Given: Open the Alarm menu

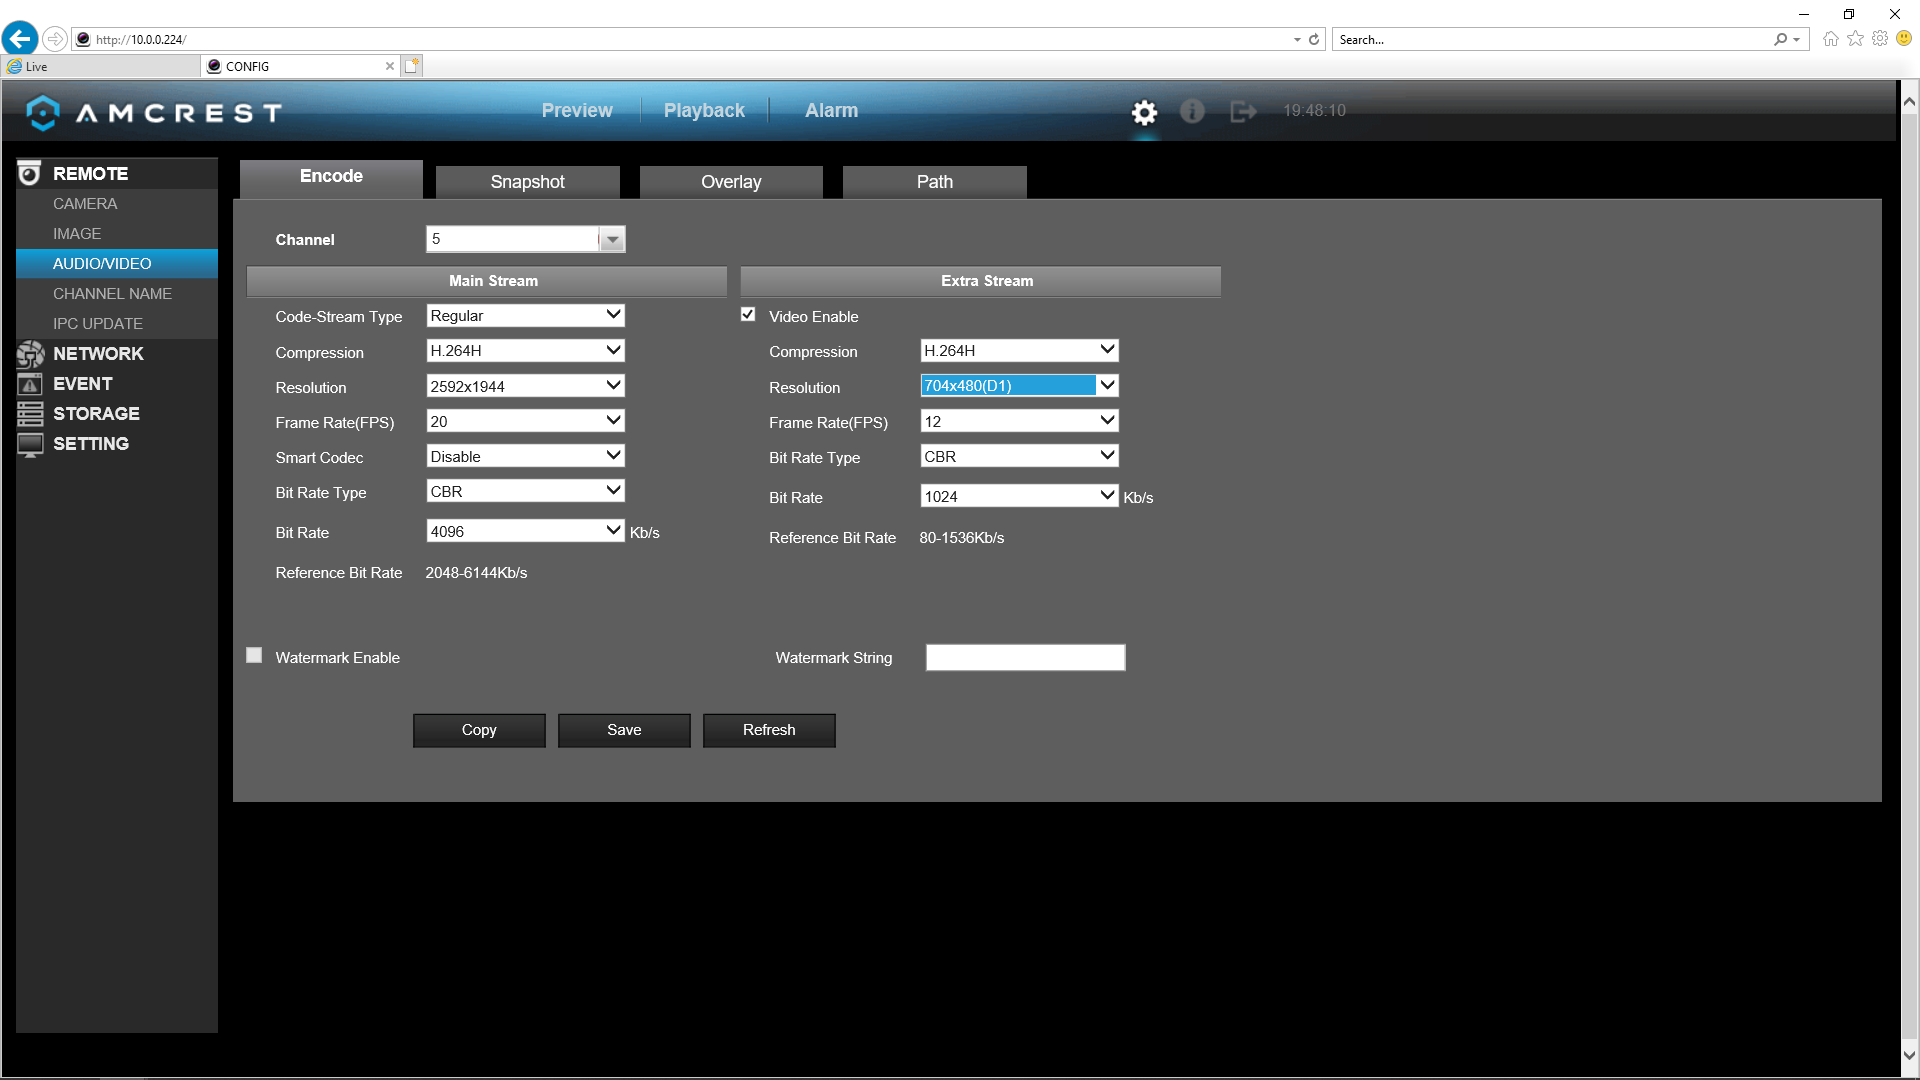Looking at the screenshot, I should [x=831, y=111].
